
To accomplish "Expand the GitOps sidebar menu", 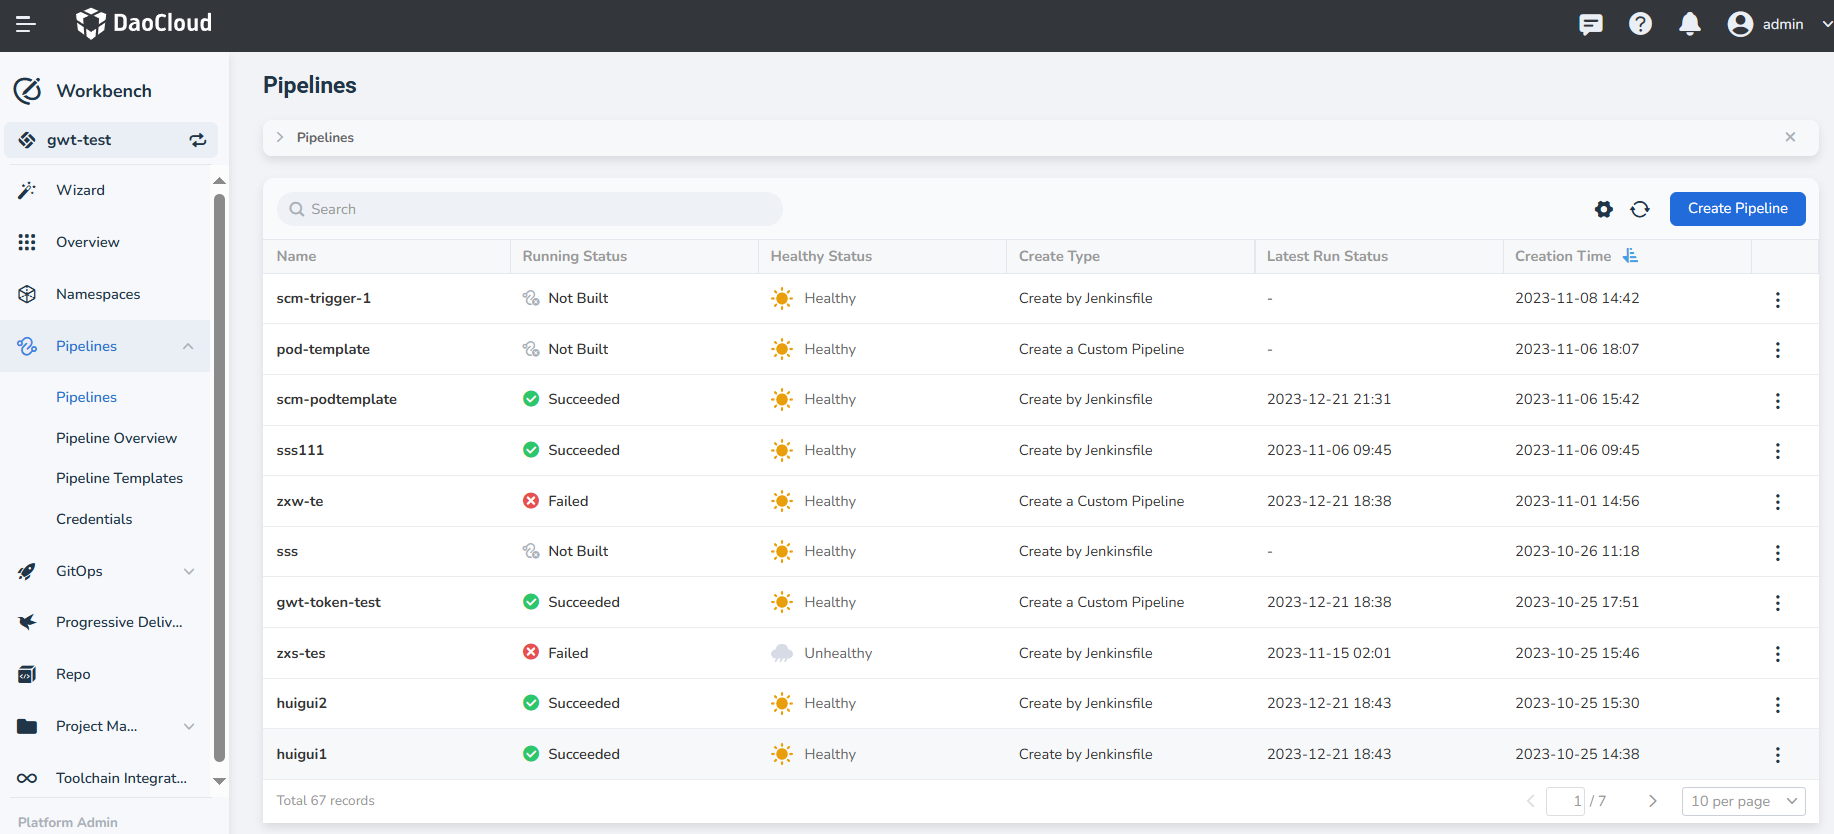I will (x=188, y=571).
